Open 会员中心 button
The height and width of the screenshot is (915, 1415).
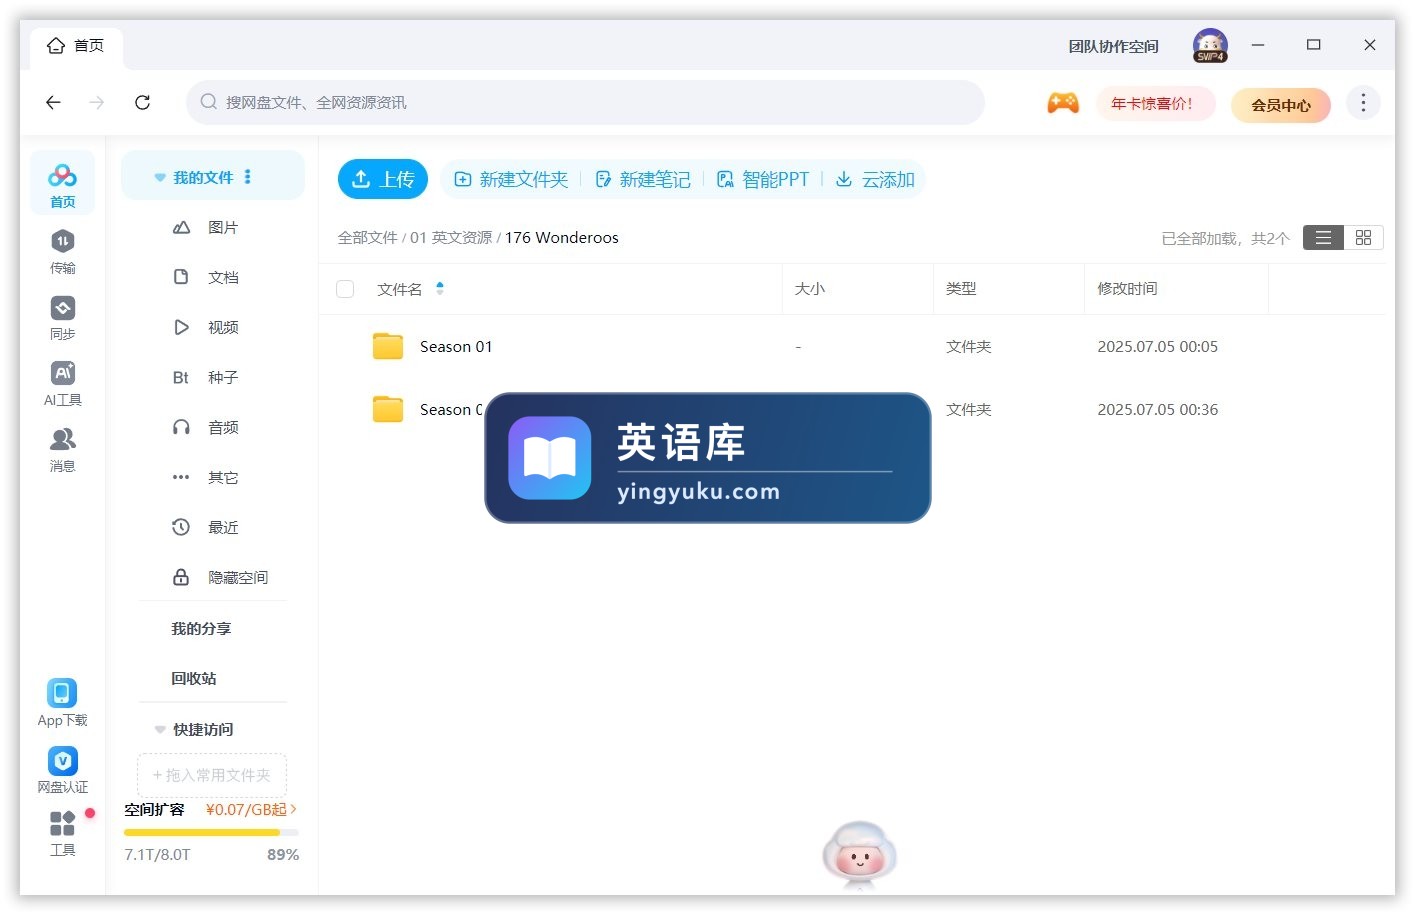(1281, 105)
